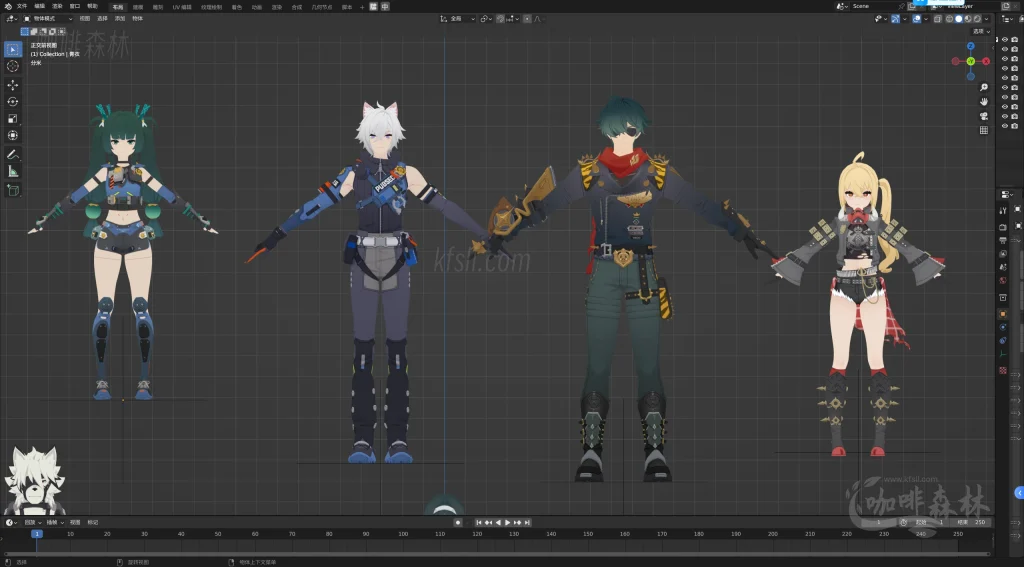
Task: Click the blue Z axis gizmo ball
Action: [x=970, y=46]
